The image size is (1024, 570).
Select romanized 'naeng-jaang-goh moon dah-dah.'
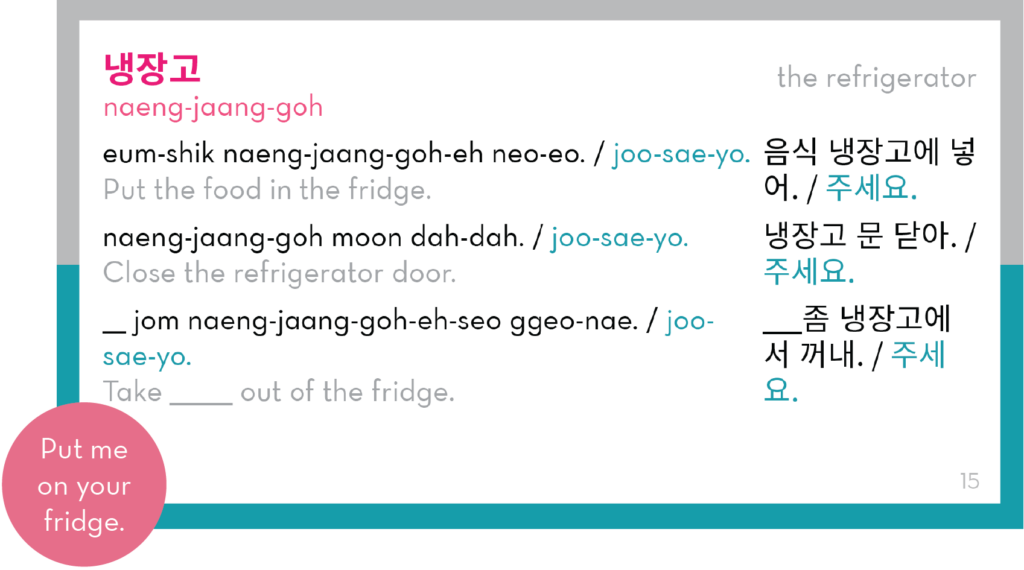click(313, 238)
